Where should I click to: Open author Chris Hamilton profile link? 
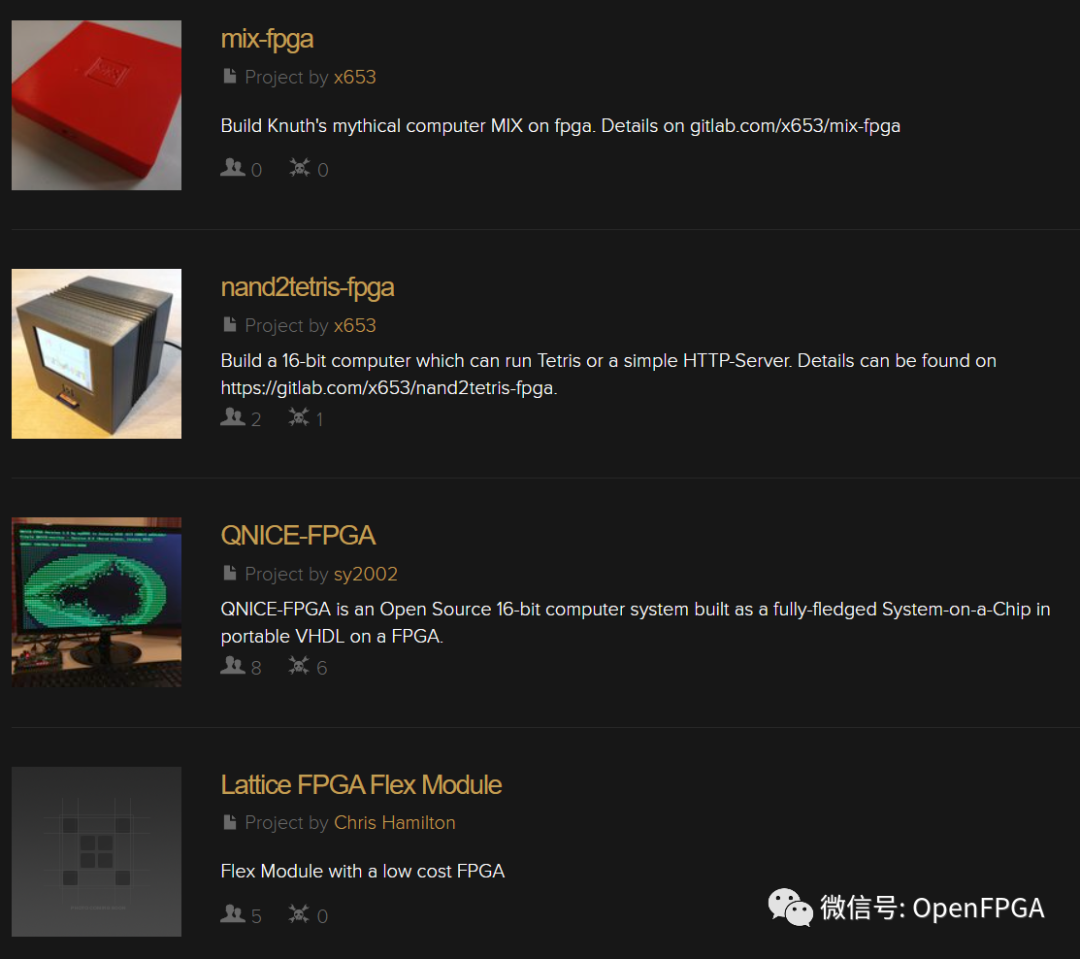pos(395,823)
